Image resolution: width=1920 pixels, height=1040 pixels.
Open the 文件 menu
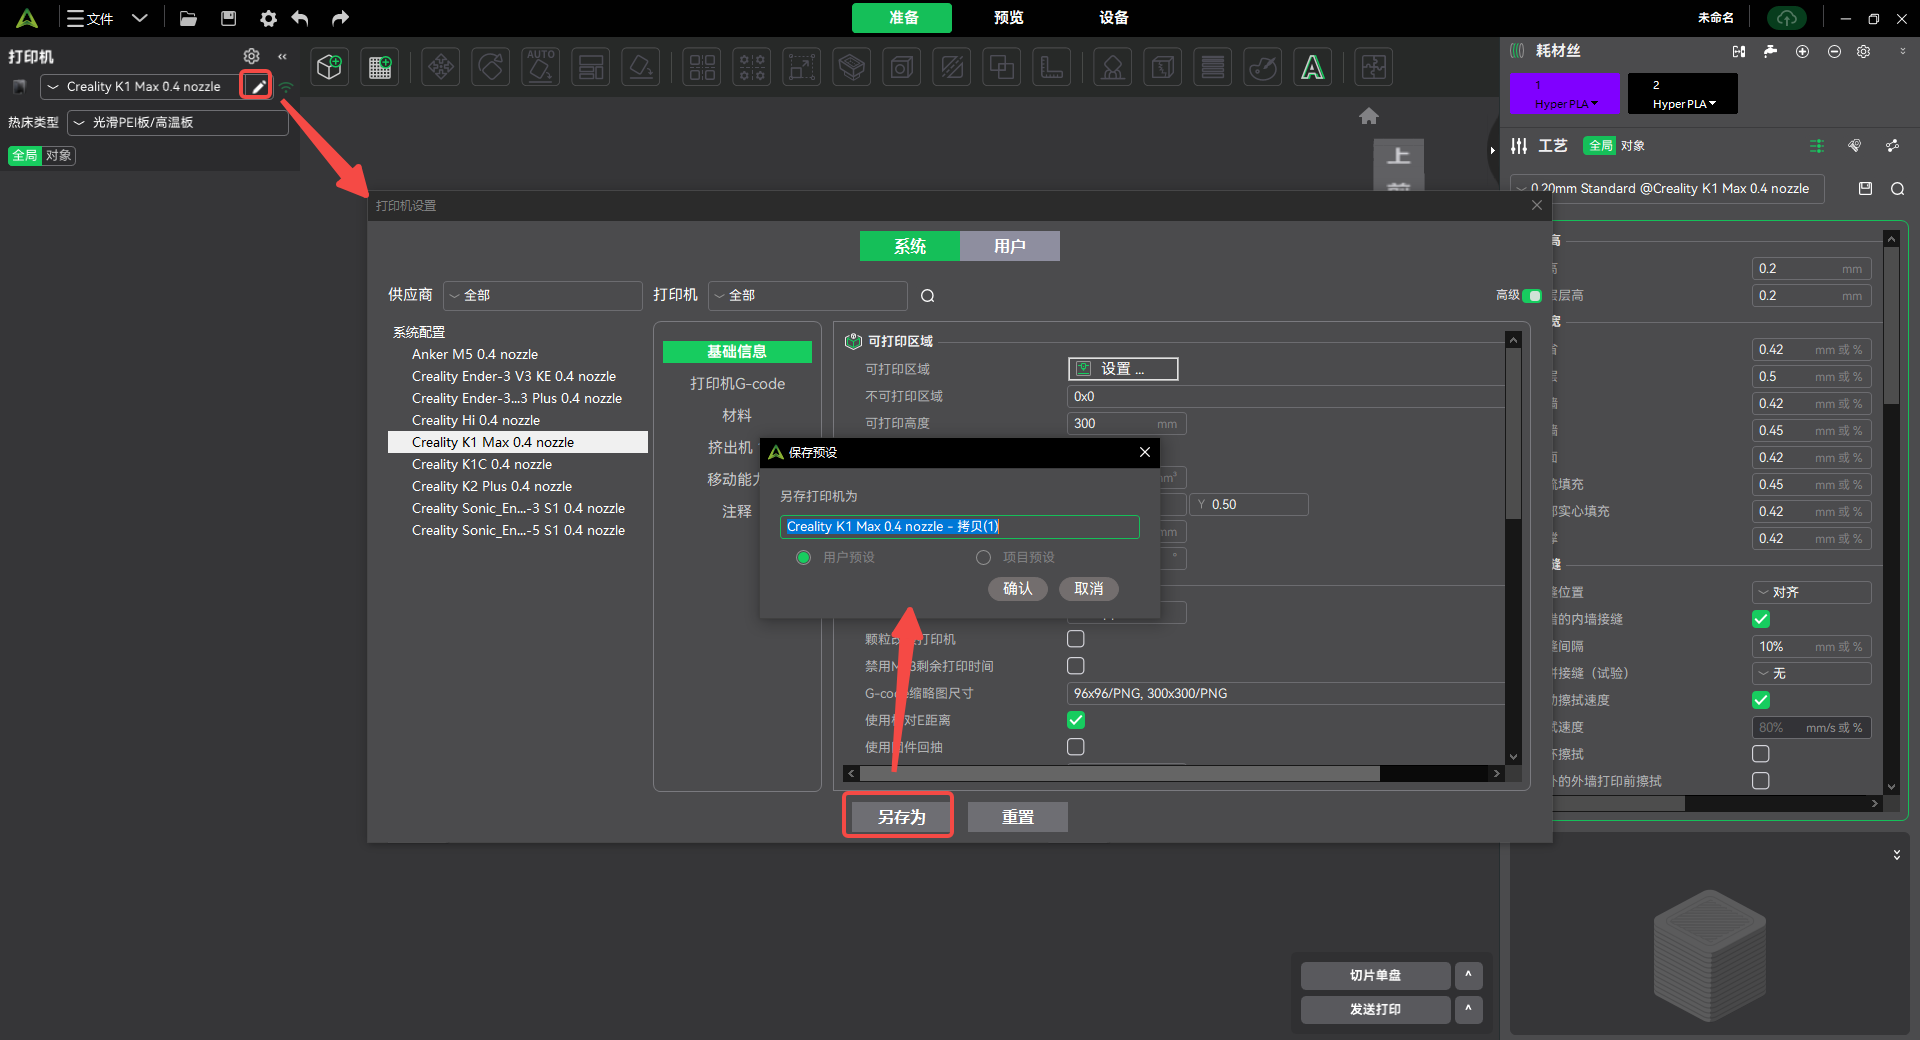[91, 18]
